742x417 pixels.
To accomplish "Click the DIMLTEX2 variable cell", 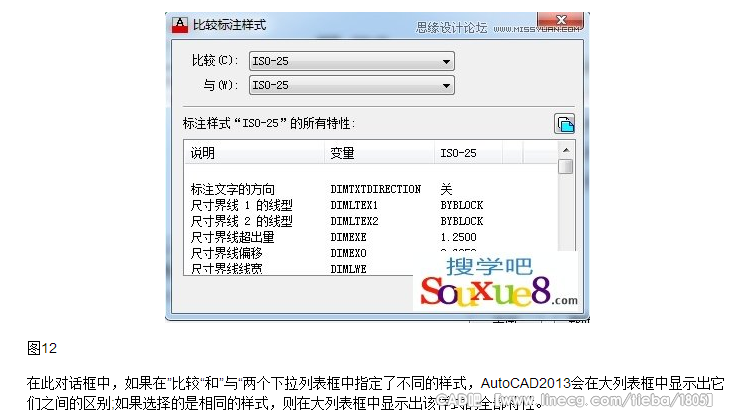I will [x=354, y=221].
